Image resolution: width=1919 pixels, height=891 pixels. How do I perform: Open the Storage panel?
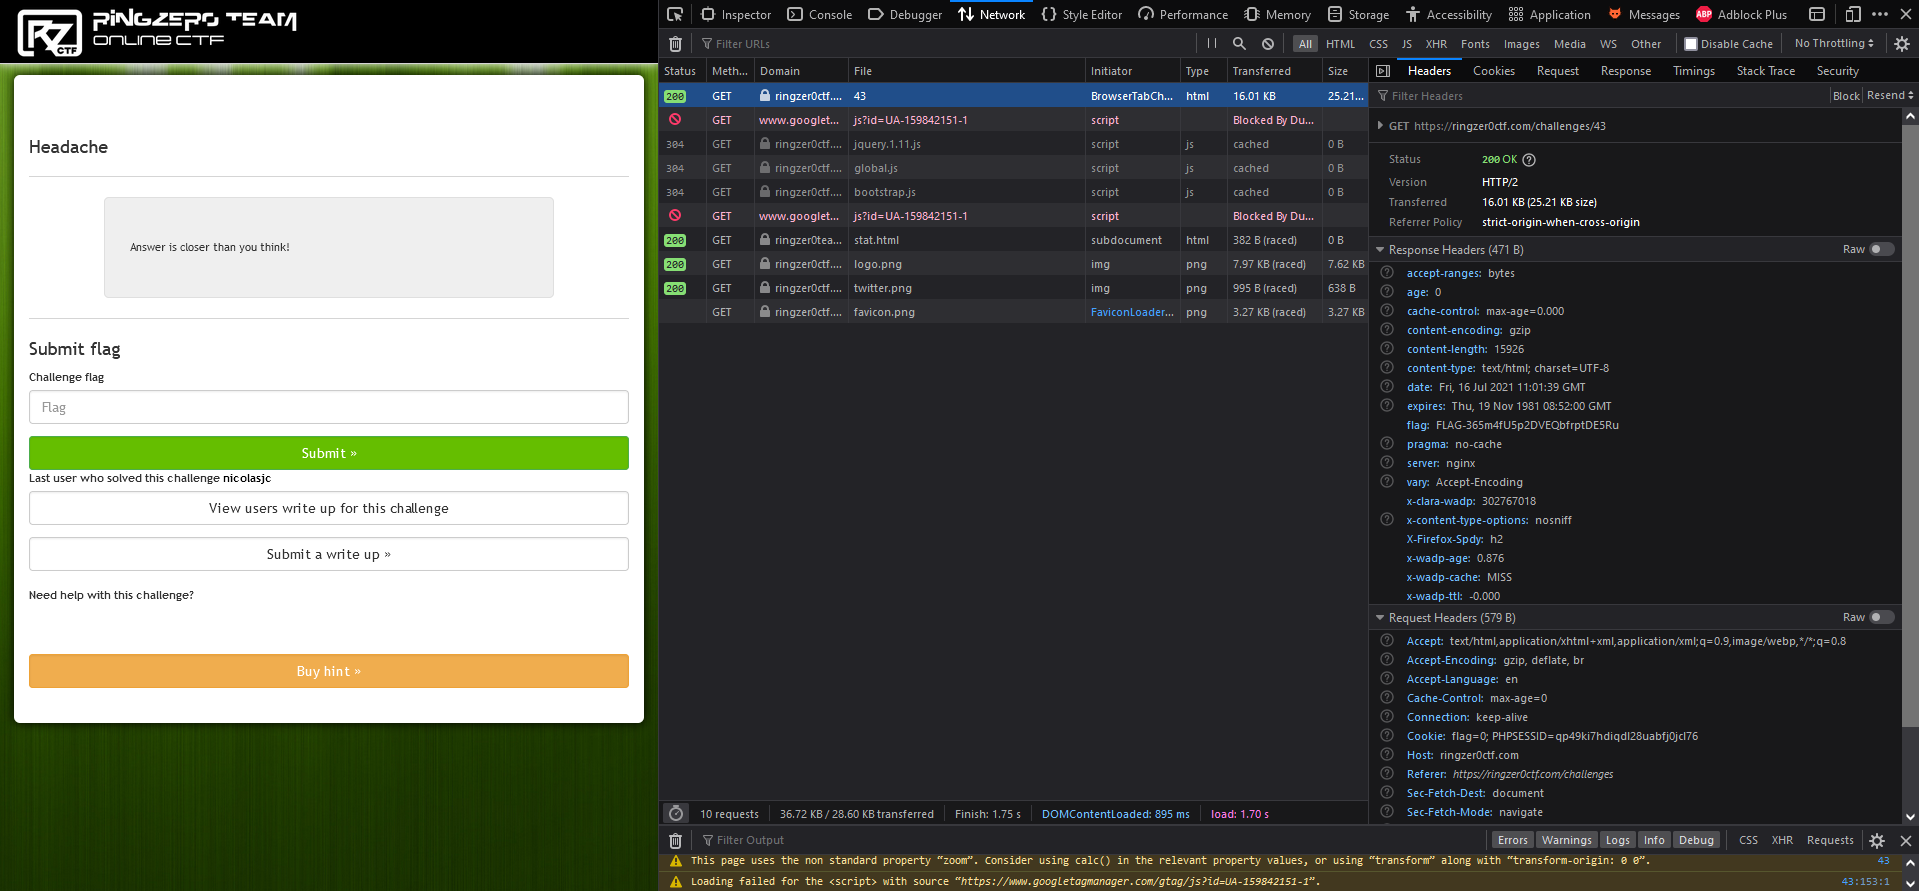pyautogui.click(x=1358, y=14)
